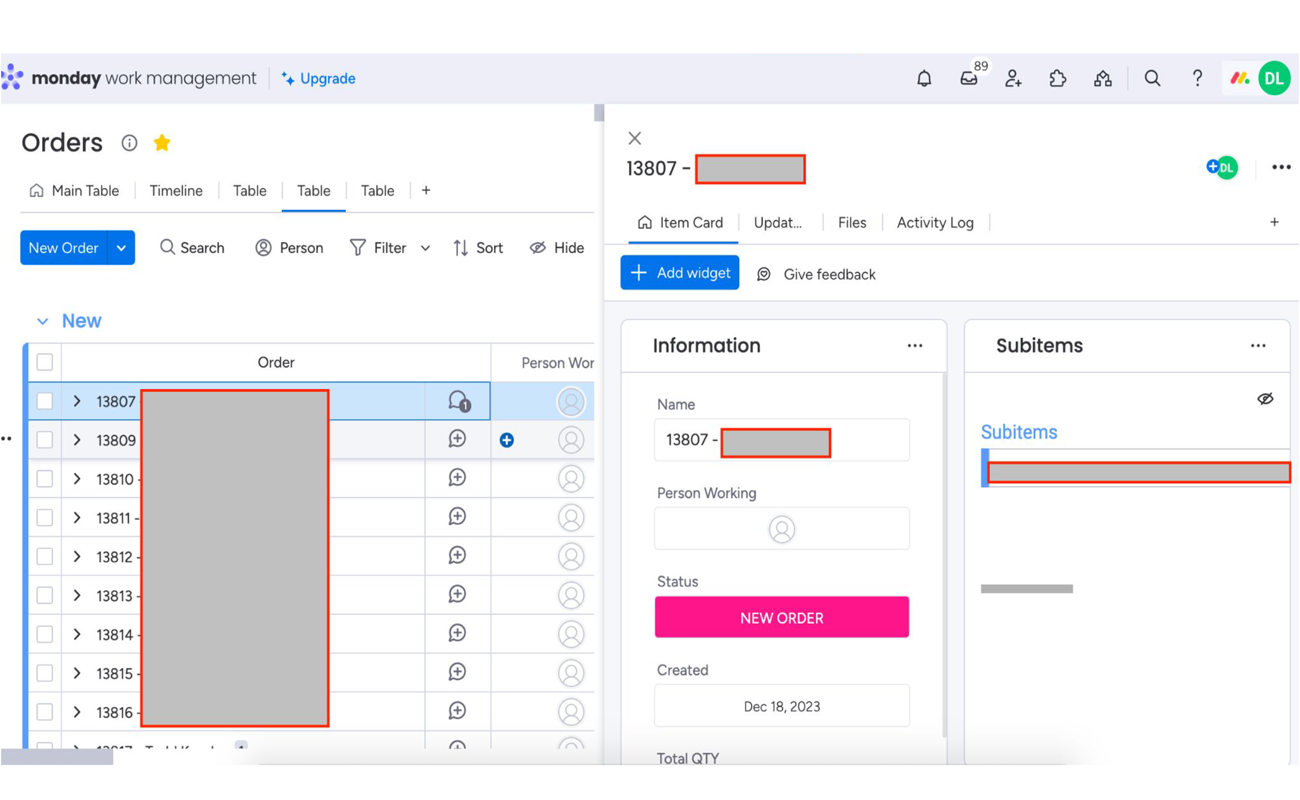The image size is (1300, 800).
Task: Open the New Order dropdown arrow
Action: click(121, 248)
